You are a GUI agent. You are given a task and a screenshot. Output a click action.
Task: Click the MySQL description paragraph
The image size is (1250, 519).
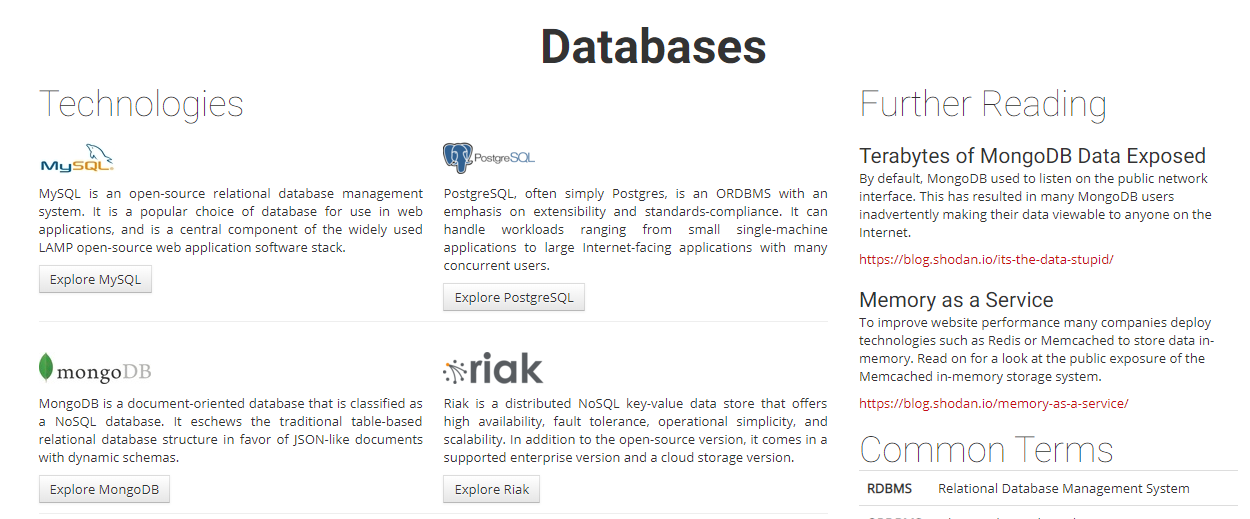coord(230,220)
